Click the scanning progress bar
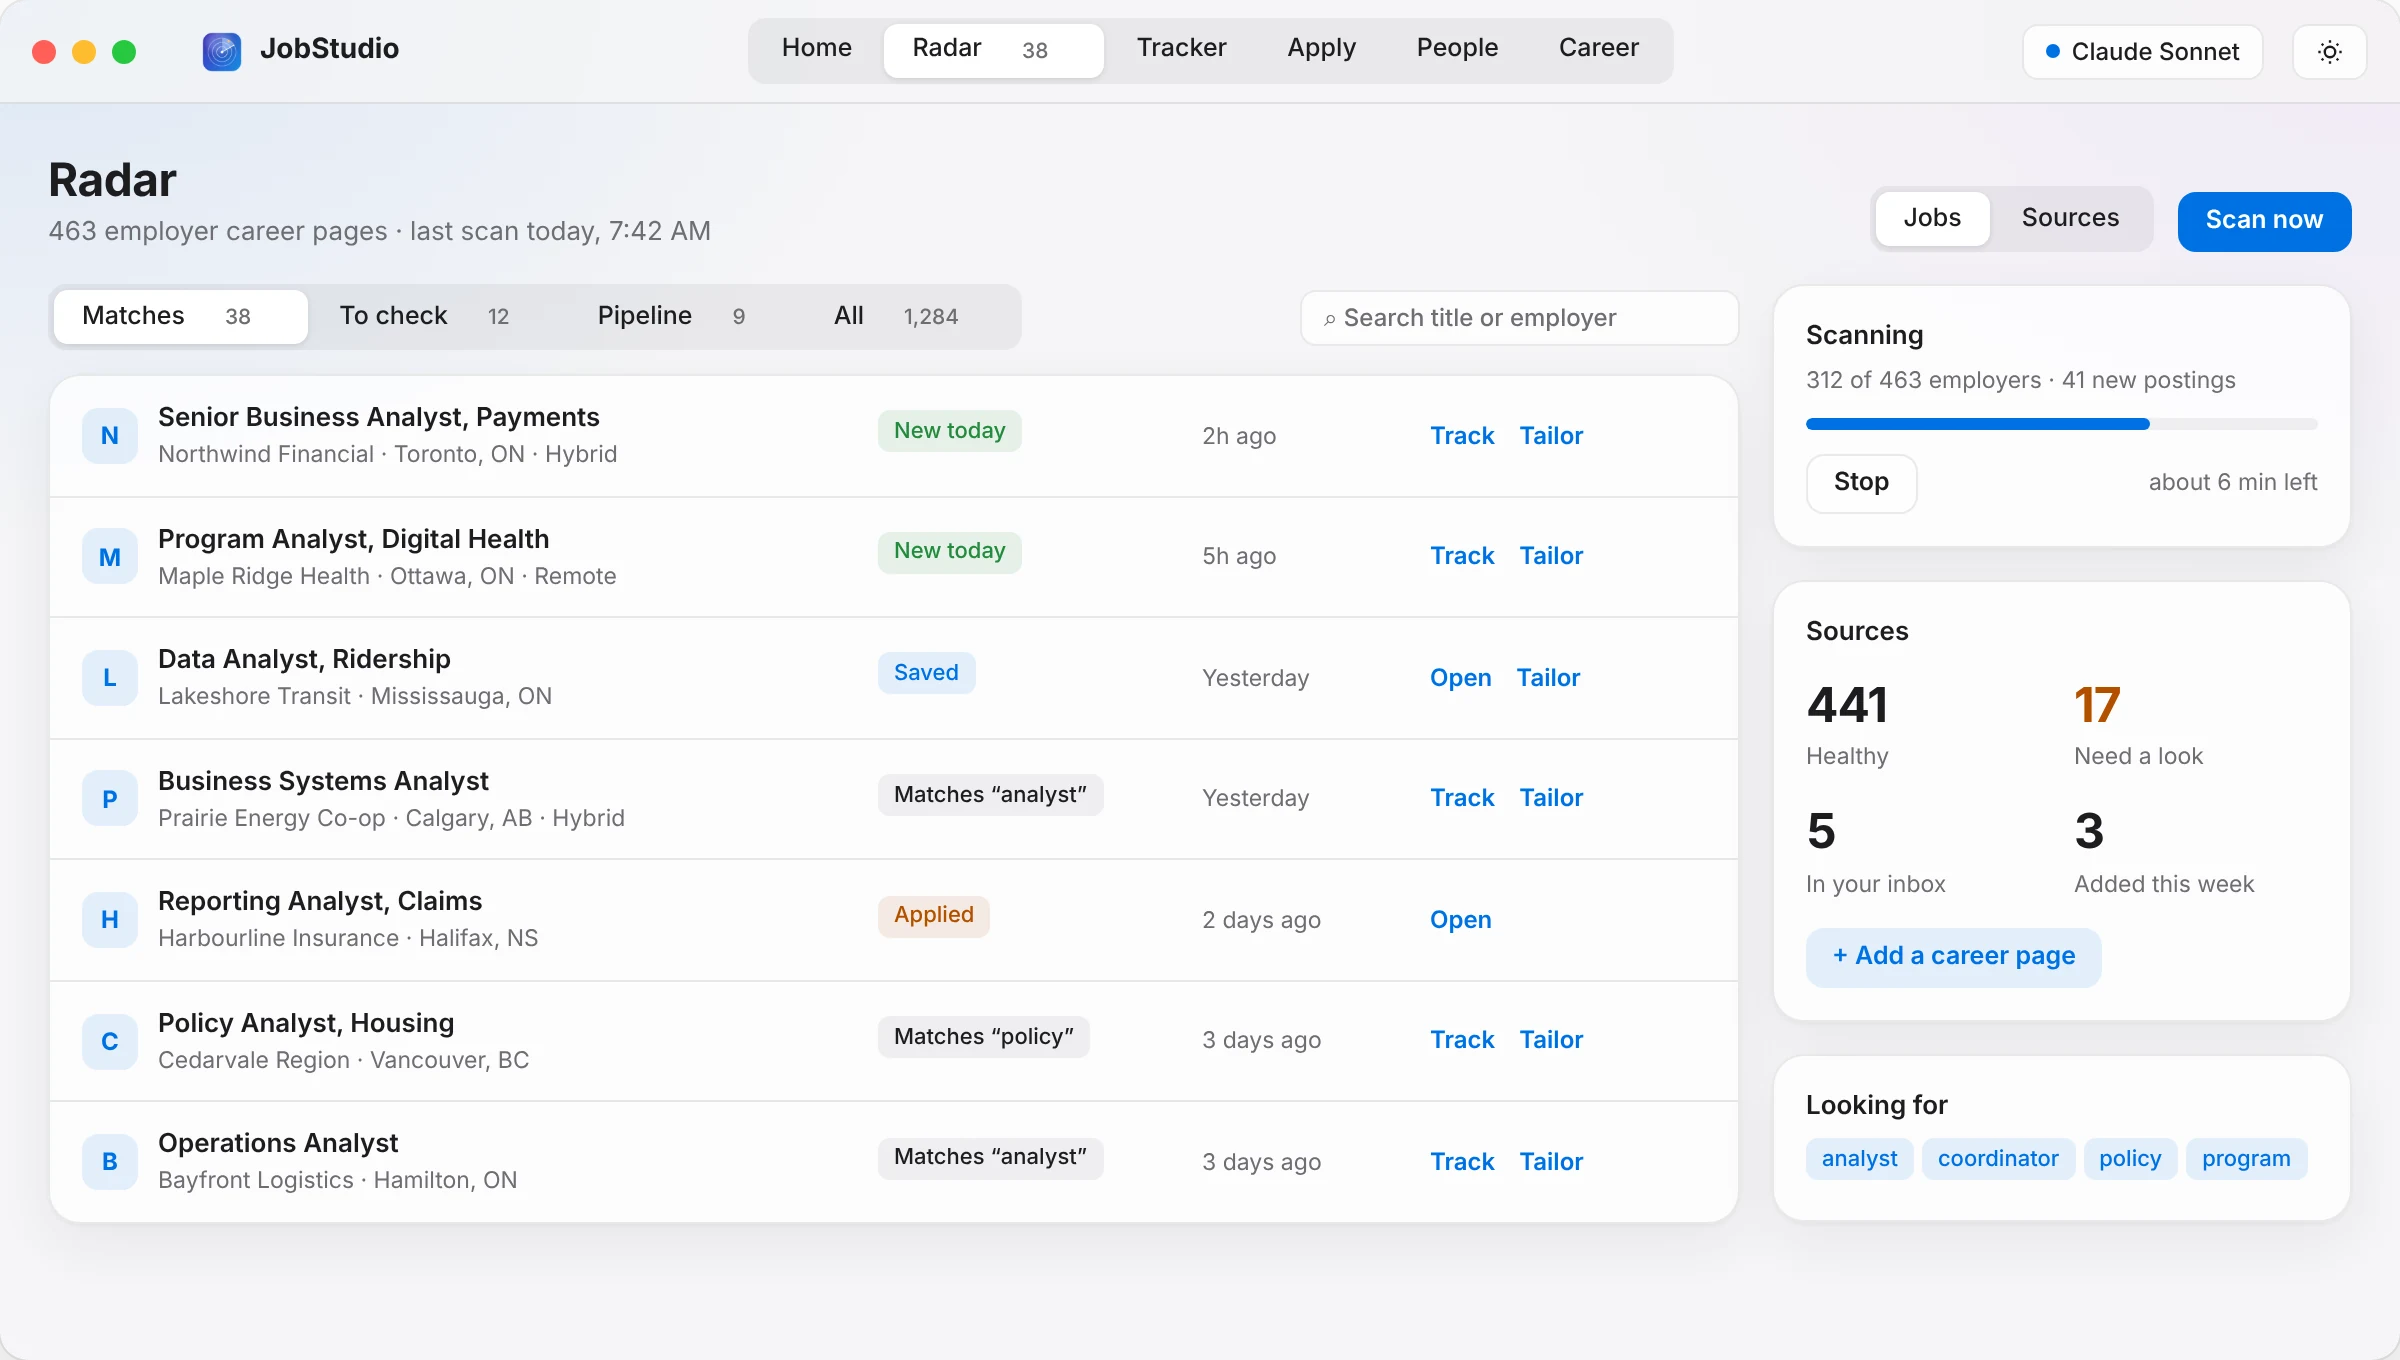 [x=2061, y=425]
